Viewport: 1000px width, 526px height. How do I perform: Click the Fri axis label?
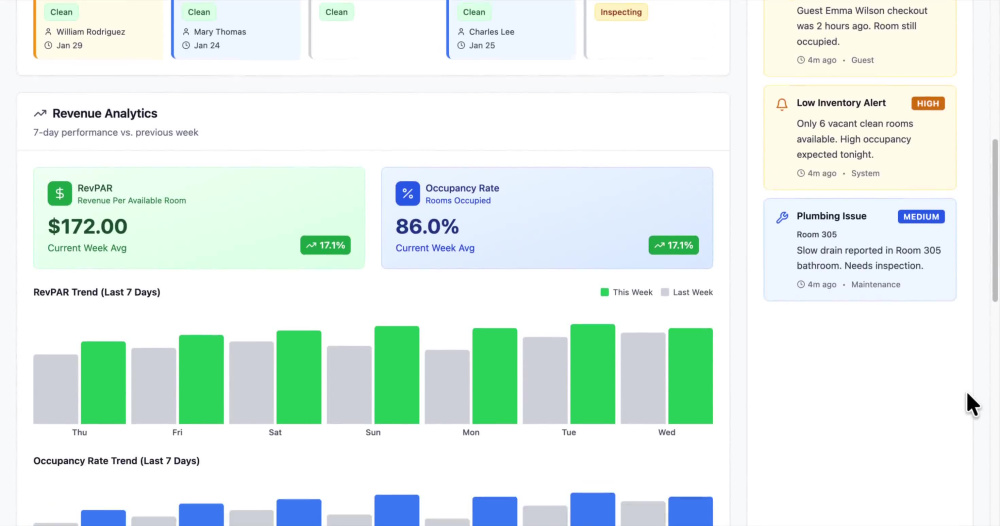[x=177, y=432]
